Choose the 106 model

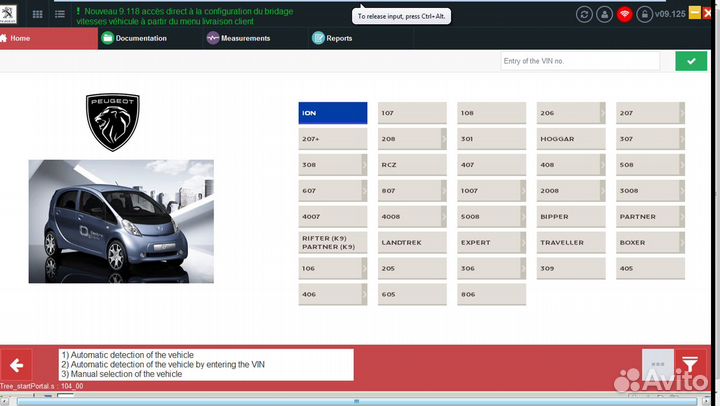point(333,269)
